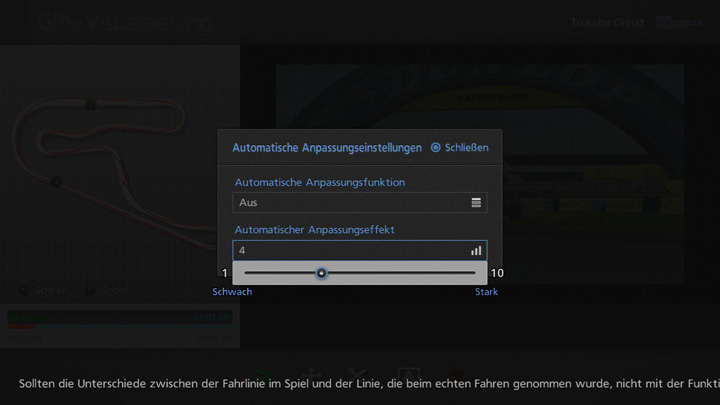Click the scrolling help text at bottom
720x405 pixels.
pyautogui.click(x=360, y=383)
